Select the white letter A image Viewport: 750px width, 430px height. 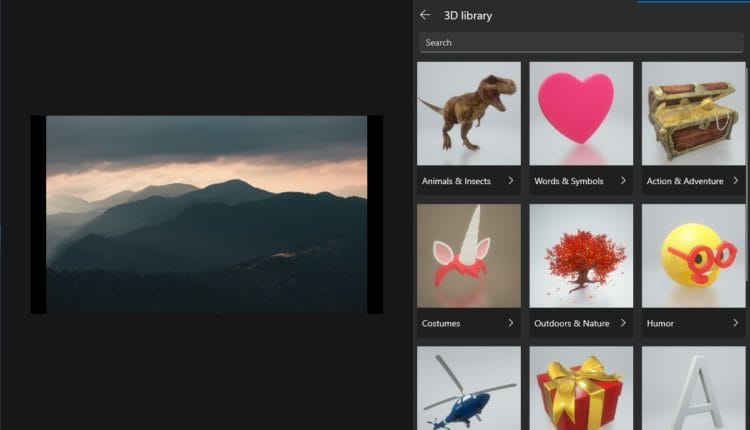click(693, 388)
